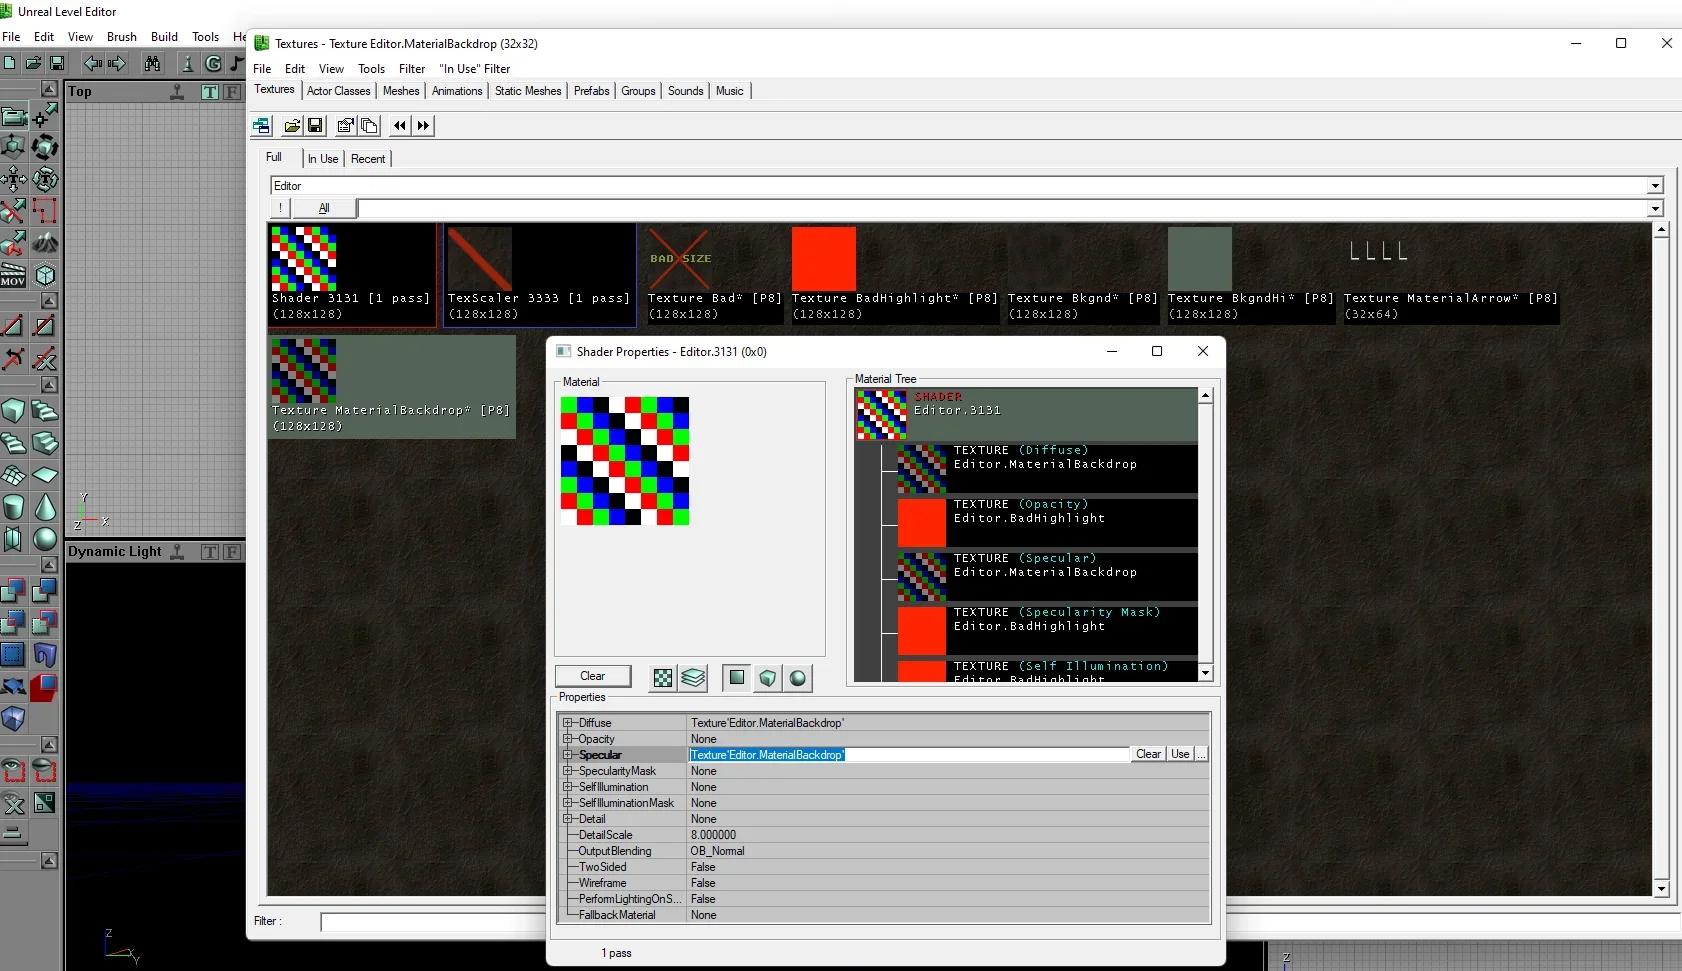
Task: Select the Texture BadHighlight red thumbnail
Action: 824,259
